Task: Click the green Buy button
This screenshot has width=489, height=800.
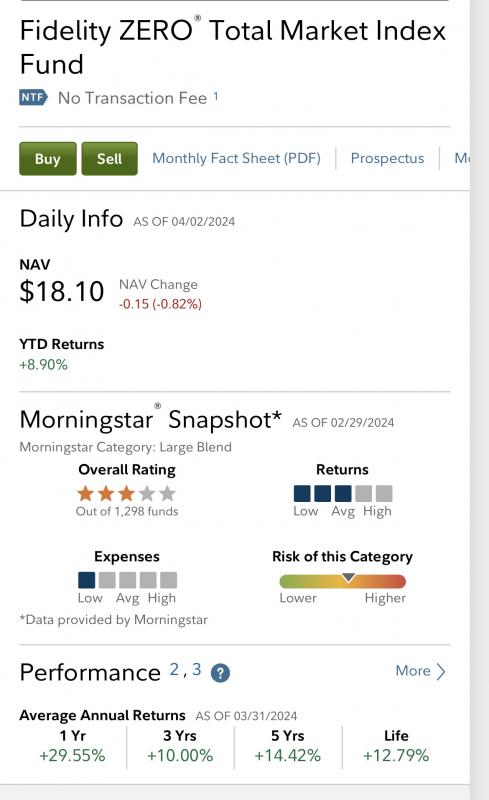Action: (48, 159)
